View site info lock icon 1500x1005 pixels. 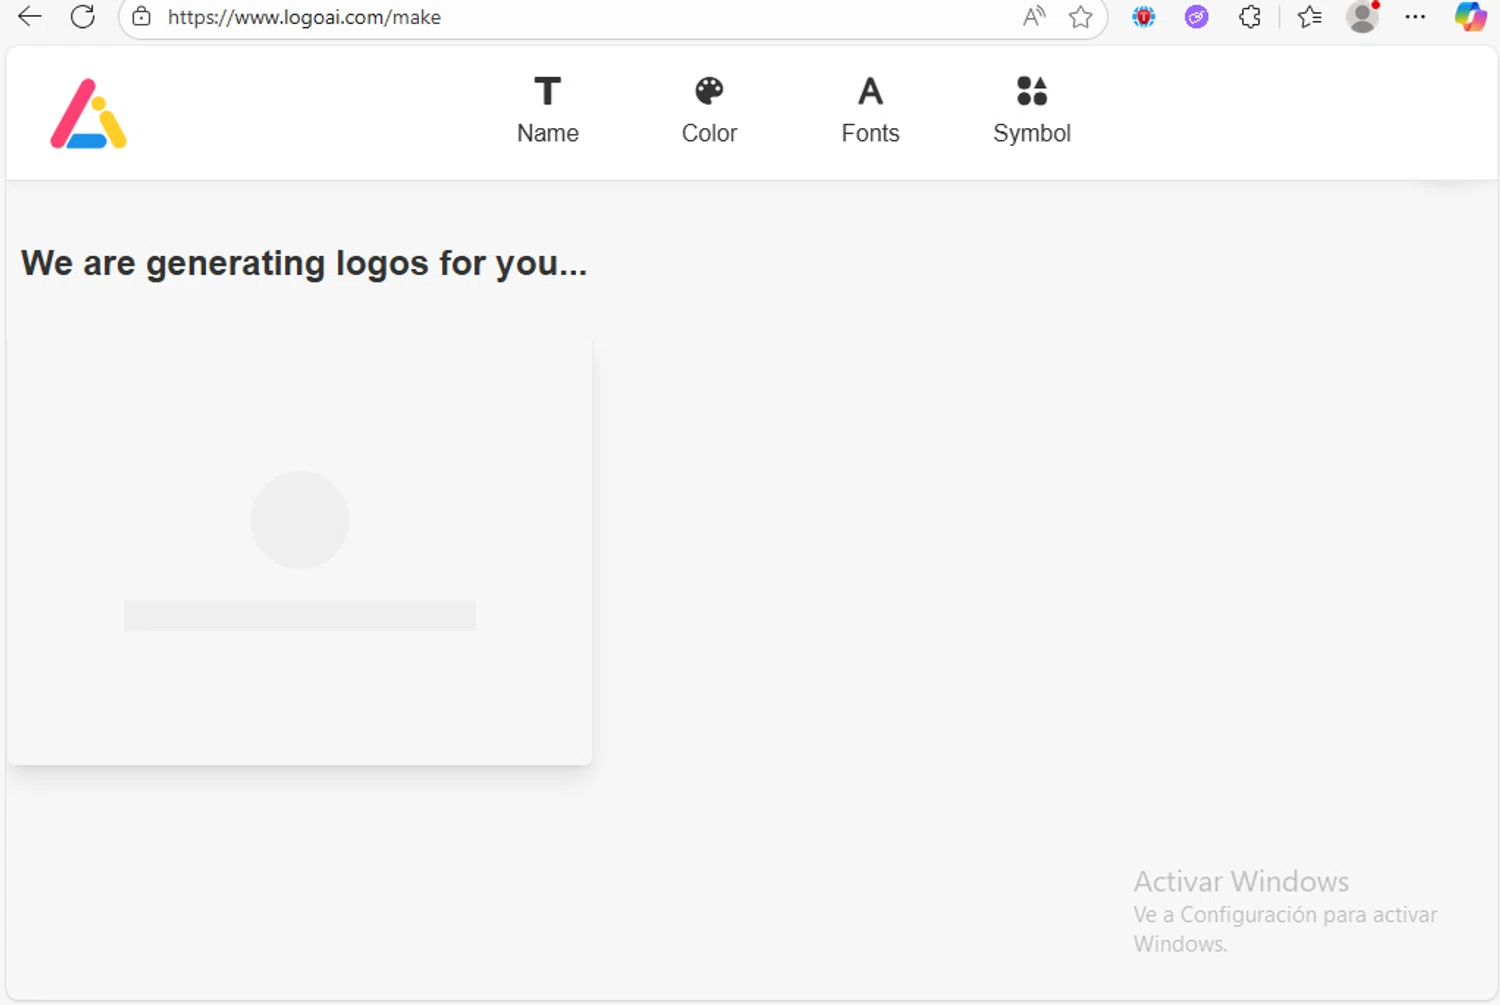(142, 17)
